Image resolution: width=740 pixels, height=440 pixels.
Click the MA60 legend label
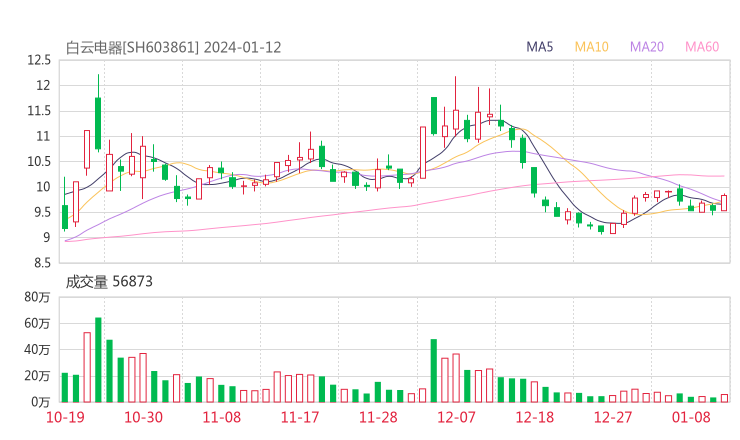coord(702,47)
